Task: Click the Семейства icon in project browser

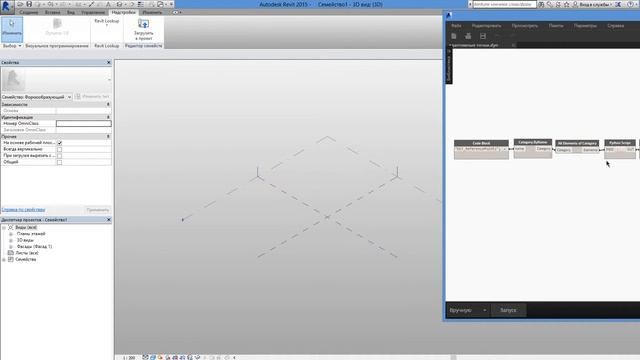Action: (11, 260)
